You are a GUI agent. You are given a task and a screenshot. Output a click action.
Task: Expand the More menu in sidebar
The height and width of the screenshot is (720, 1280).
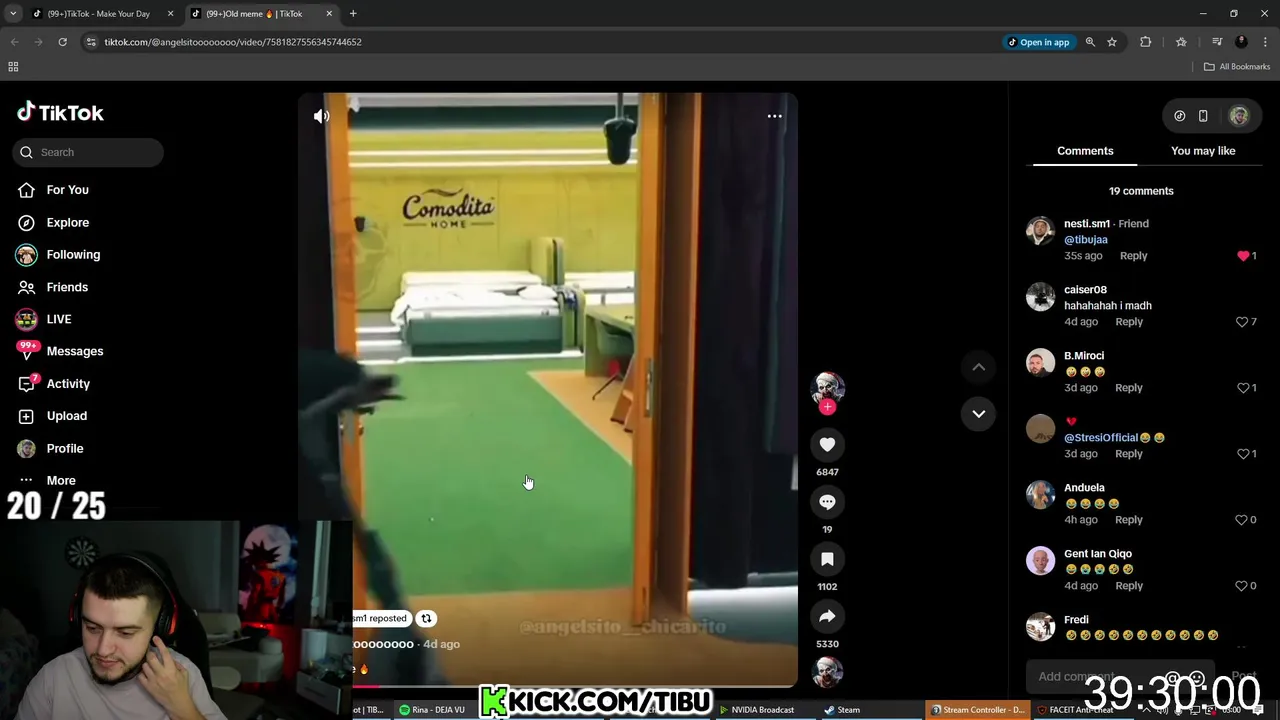[60, 481]
